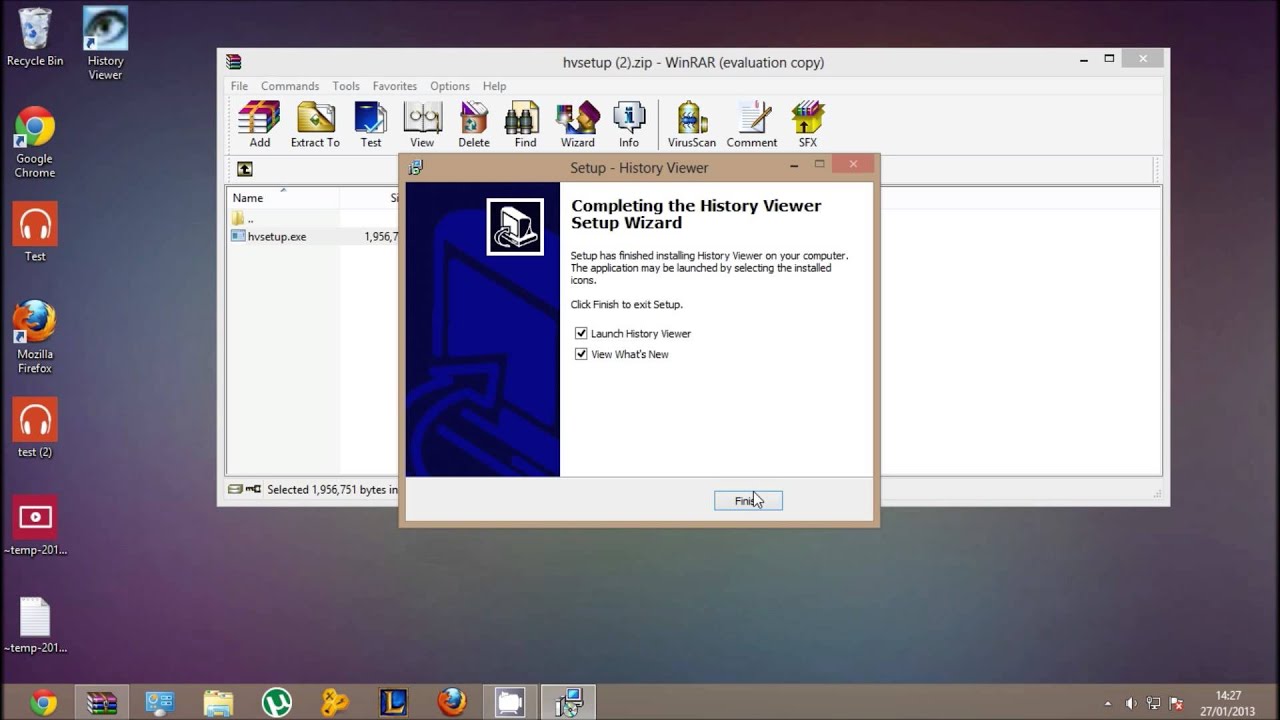Open the Commands menu in WinRAR

pos(290,86)
